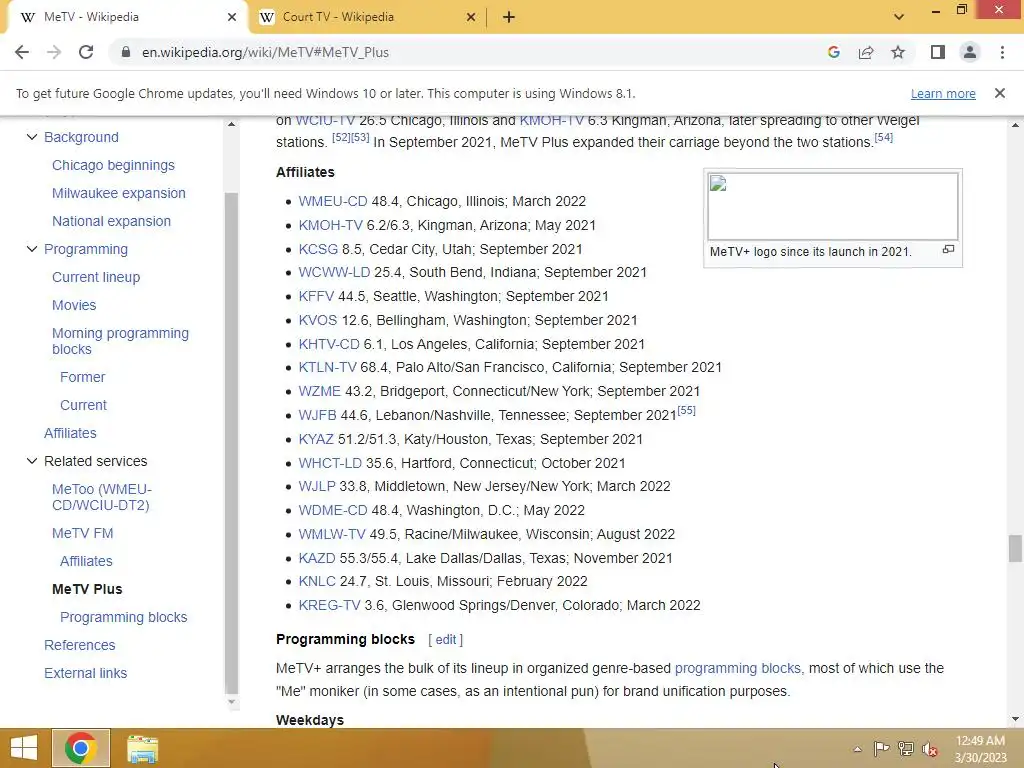Go to Movies in contents
This screenshot has width=1024, height=768.
74,305
